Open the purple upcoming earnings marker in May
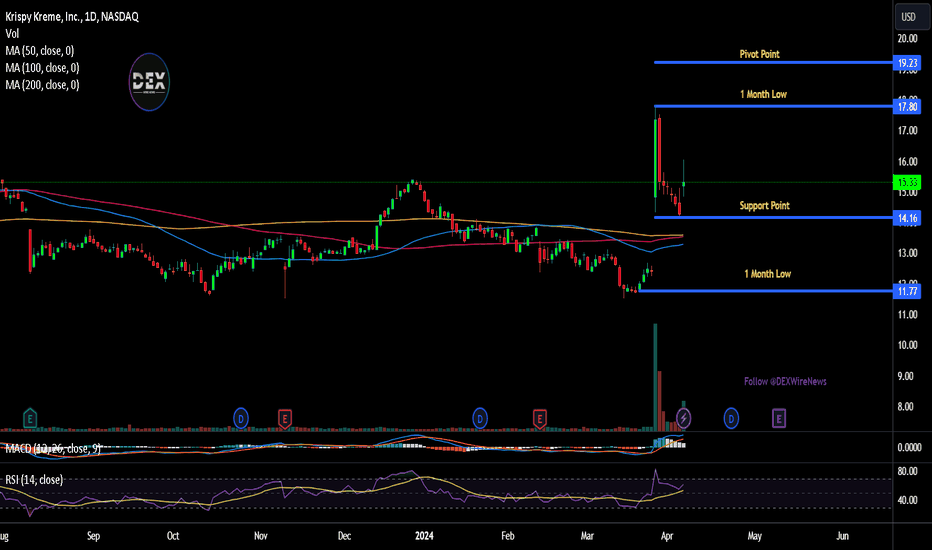The image size is (932, 550). tap(779, 419)
